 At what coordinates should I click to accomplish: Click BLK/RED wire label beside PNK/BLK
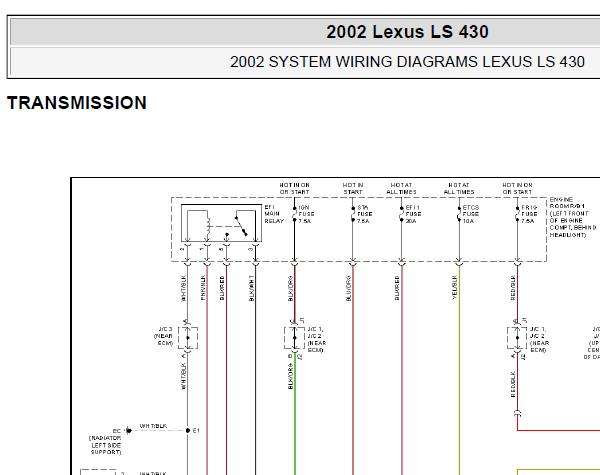222,288
